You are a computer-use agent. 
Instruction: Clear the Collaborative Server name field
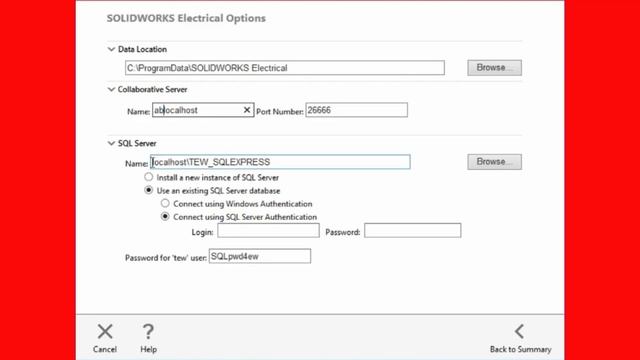(247, 110)
